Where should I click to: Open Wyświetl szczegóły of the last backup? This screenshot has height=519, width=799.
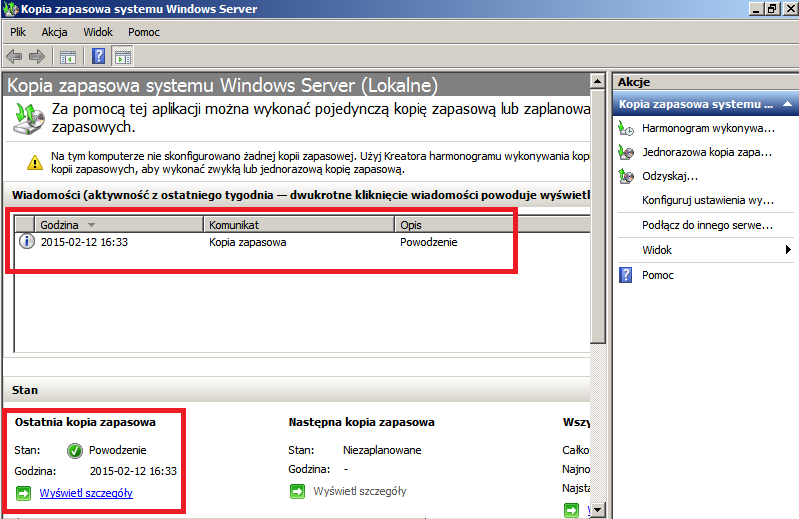[86, 493]
